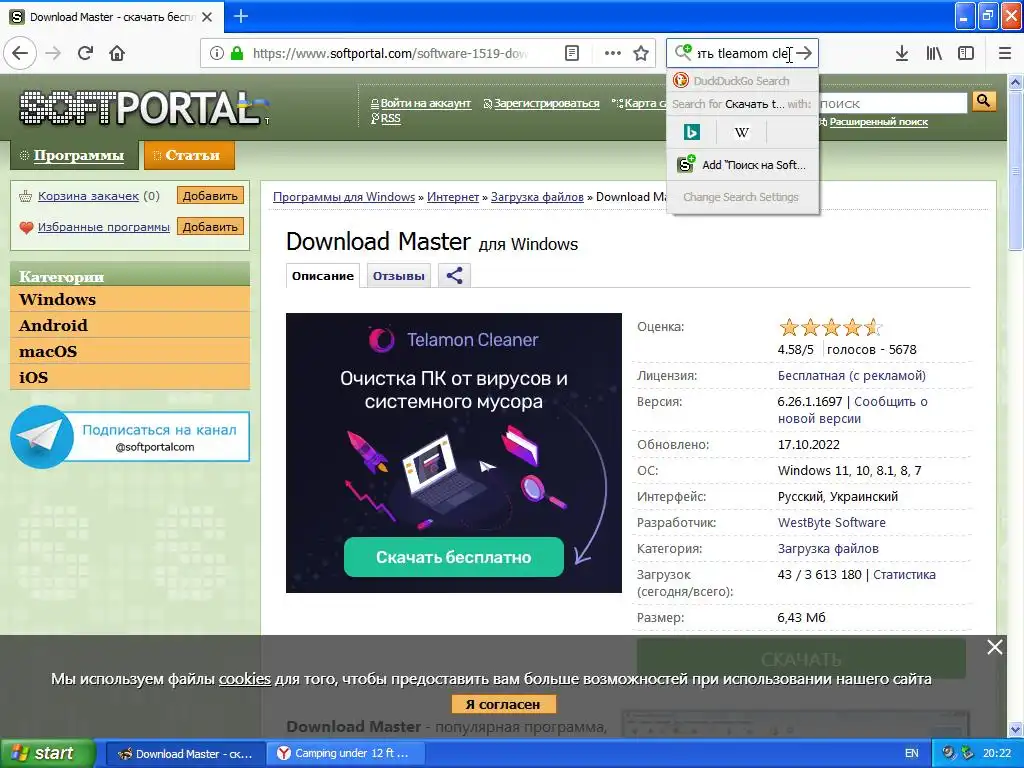Add "Поиск на Soft..." search engine
The height and width of the screenshot is (768, 1024).
coord(743,165)
